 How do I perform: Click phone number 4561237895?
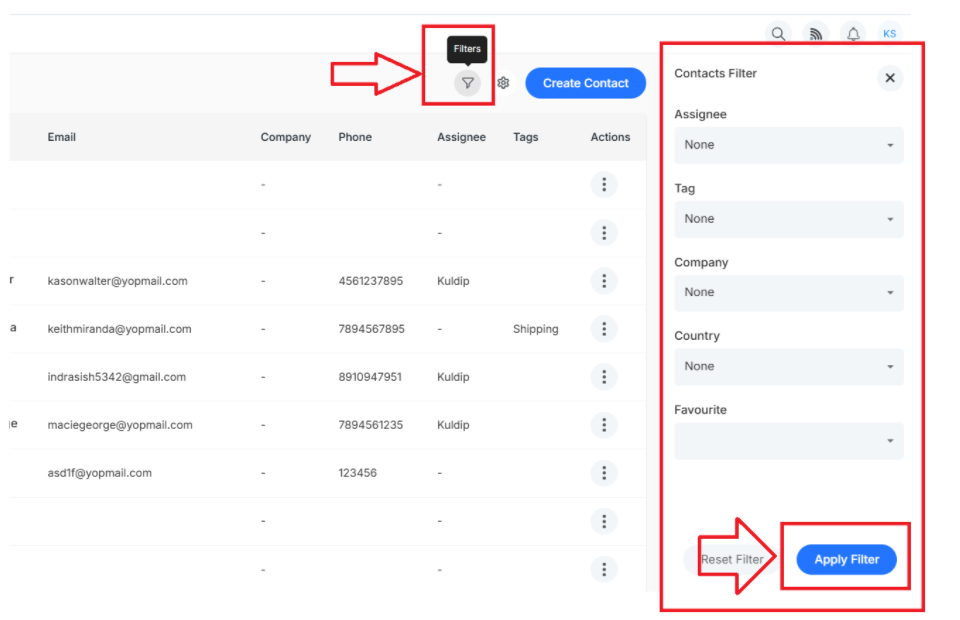pos(371,281)
